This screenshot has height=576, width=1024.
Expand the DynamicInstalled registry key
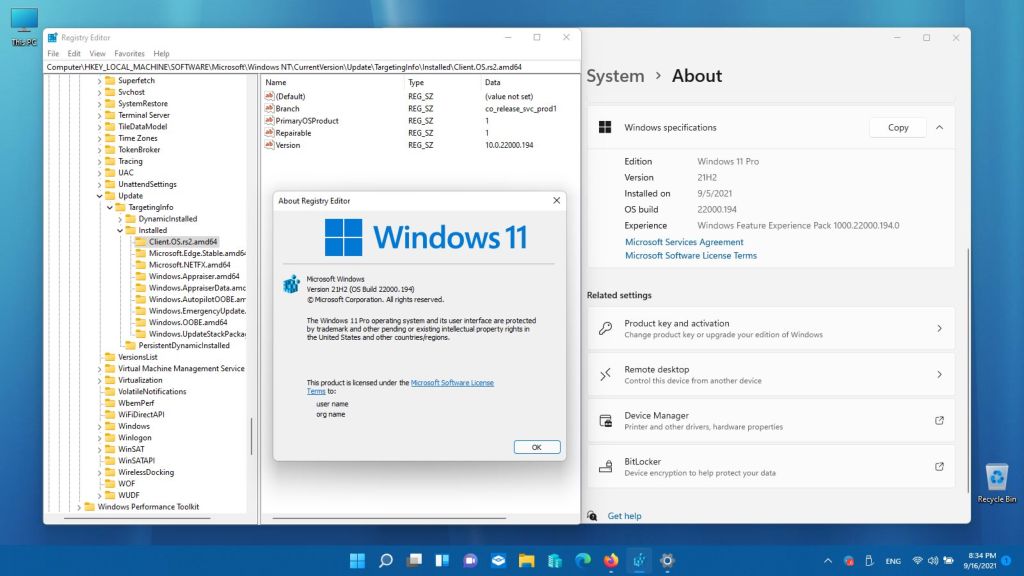[x=121, y=219]
